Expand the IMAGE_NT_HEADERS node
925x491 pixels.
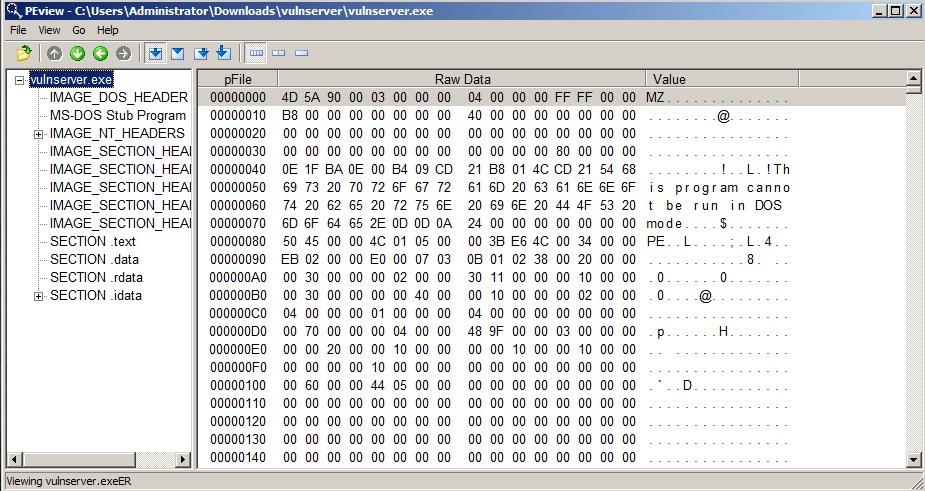click(38, 135)
